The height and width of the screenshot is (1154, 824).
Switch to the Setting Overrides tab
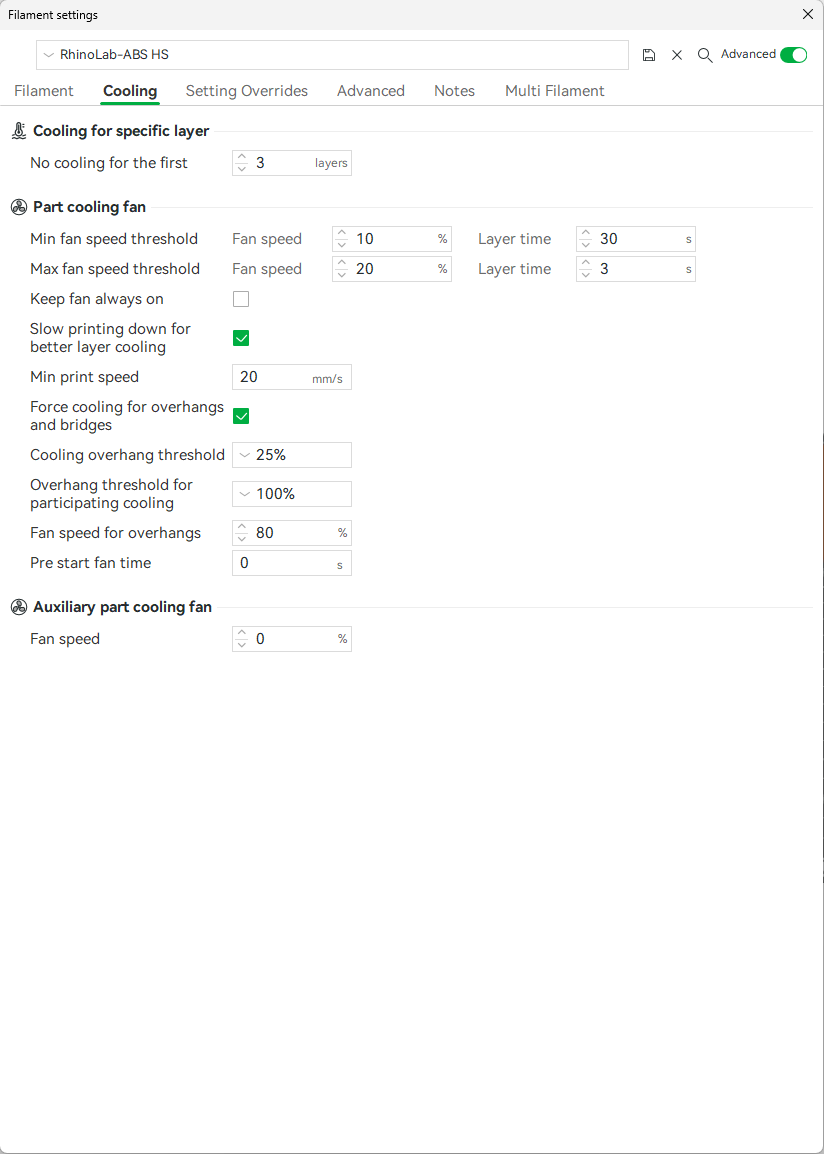[247, 91]
